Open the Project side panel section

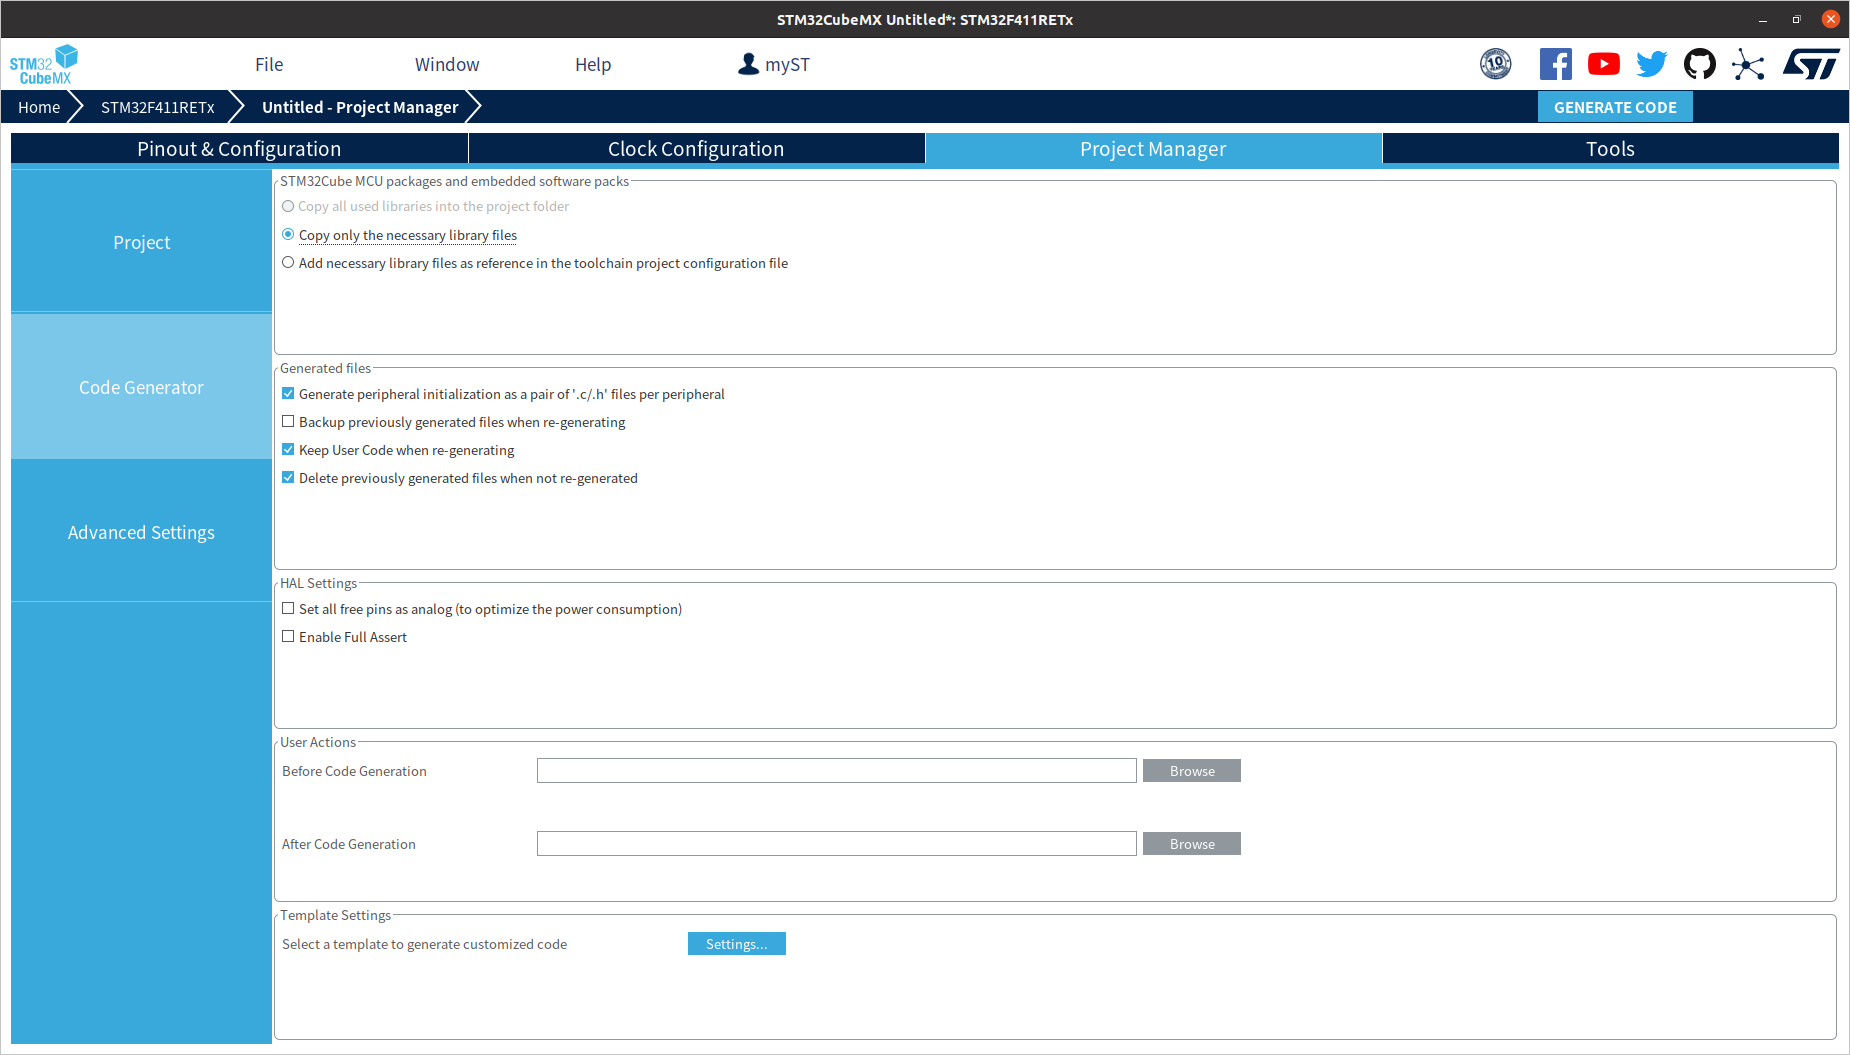[141, 242]
